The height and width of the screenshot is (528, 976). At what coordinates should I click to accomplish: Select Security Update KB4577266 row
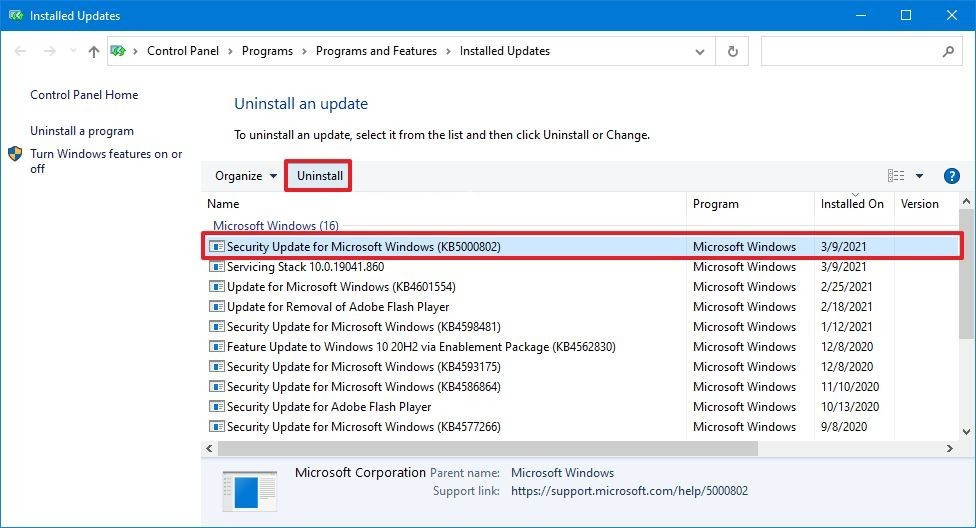(580, 427)
